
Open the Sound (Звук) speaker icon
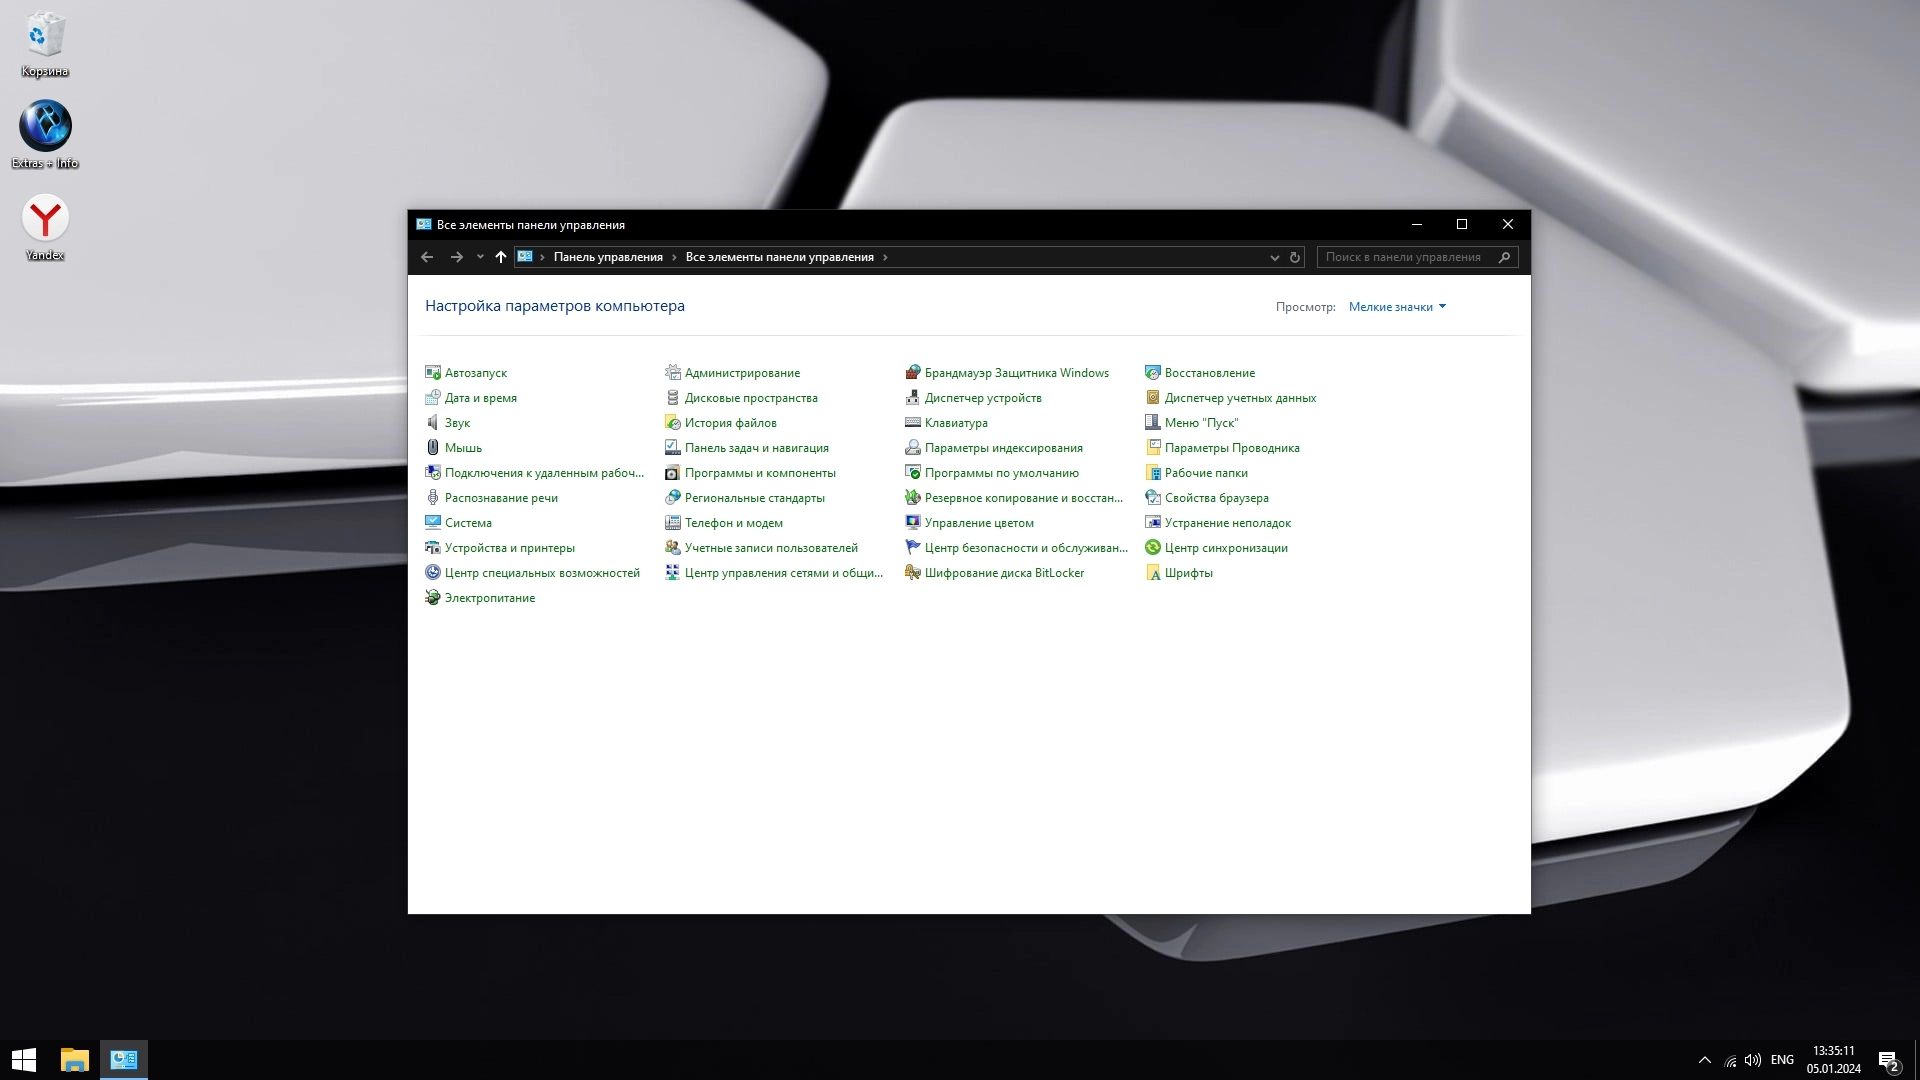tap(432, 423)
